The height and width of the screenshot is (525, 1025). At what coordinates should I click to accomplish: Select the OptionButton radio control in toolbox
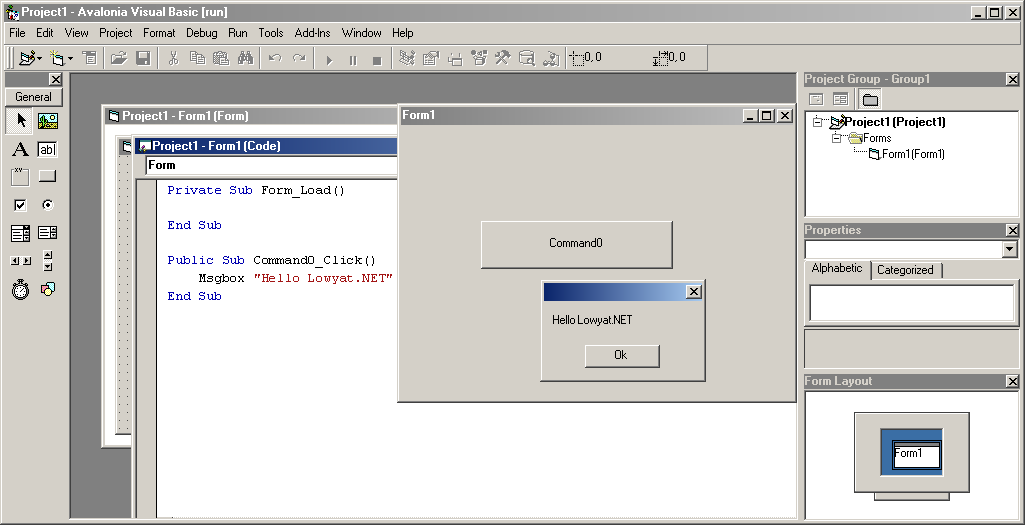pos(47,205)
